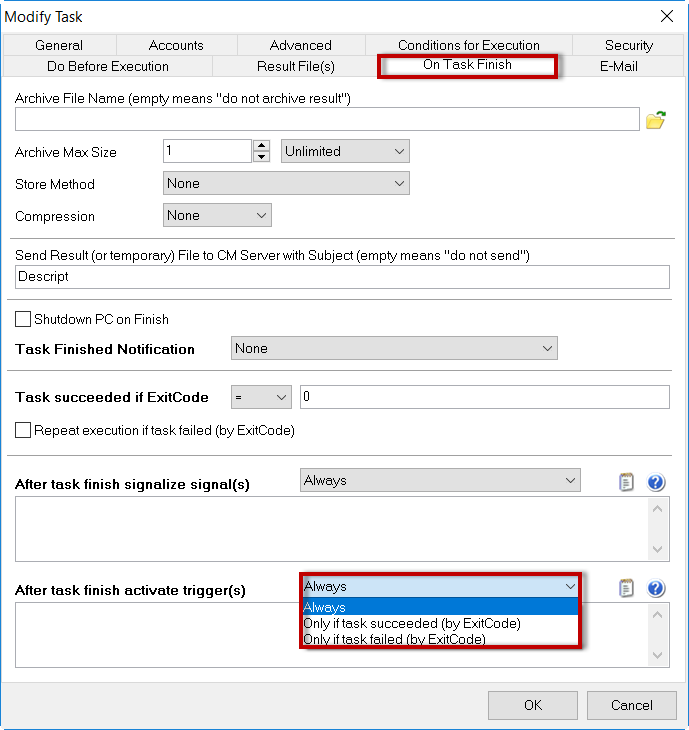The width and height of the screenshot is (689, 730).
Task: Open Task Finished Notification dropdown
Action: point(394,348)
